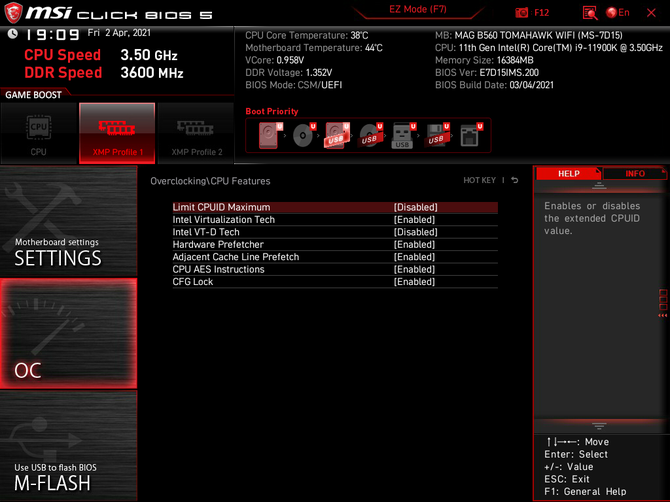Click the BIOS Mode CSM/UEFI text
This screenshot has height=502, width=670.
(294, 85)
